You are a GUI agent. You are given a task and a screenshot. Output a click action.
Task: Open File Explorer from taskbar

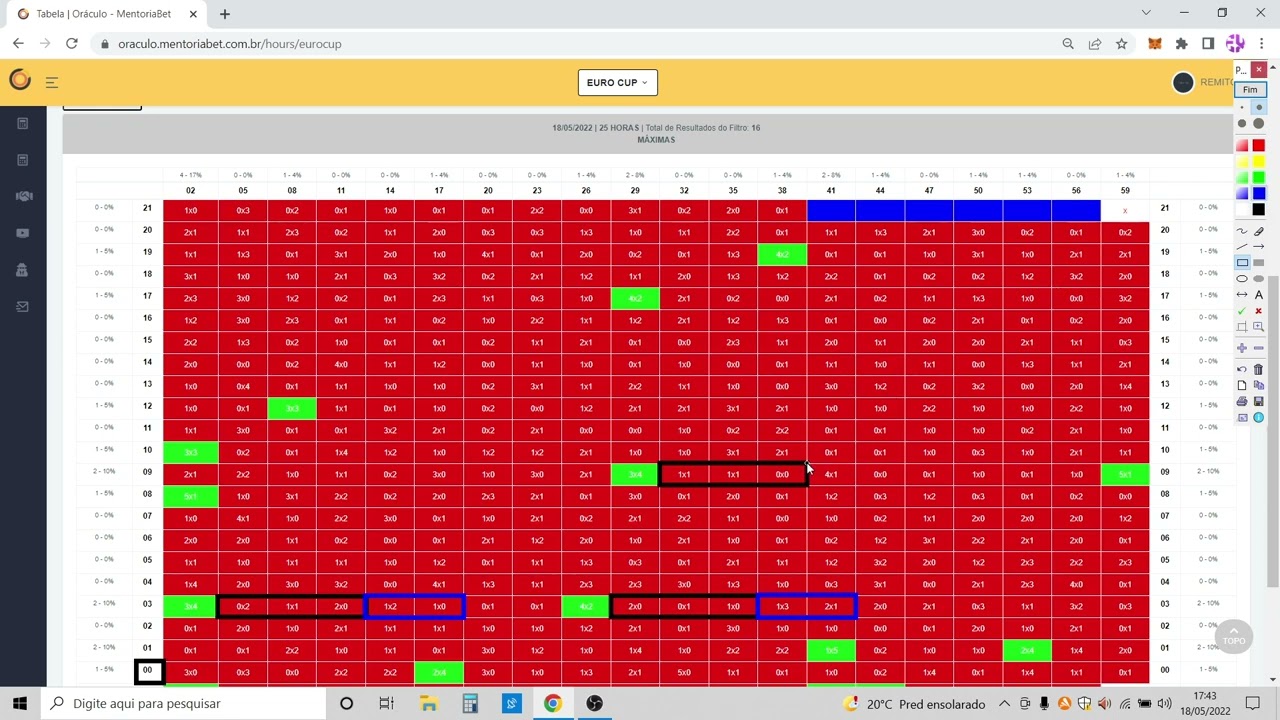pos(428,704)
